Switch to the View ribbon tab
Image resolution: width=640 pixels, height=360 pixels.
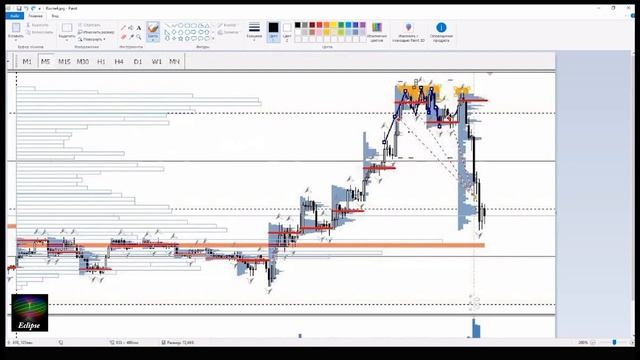coord(55,16)
